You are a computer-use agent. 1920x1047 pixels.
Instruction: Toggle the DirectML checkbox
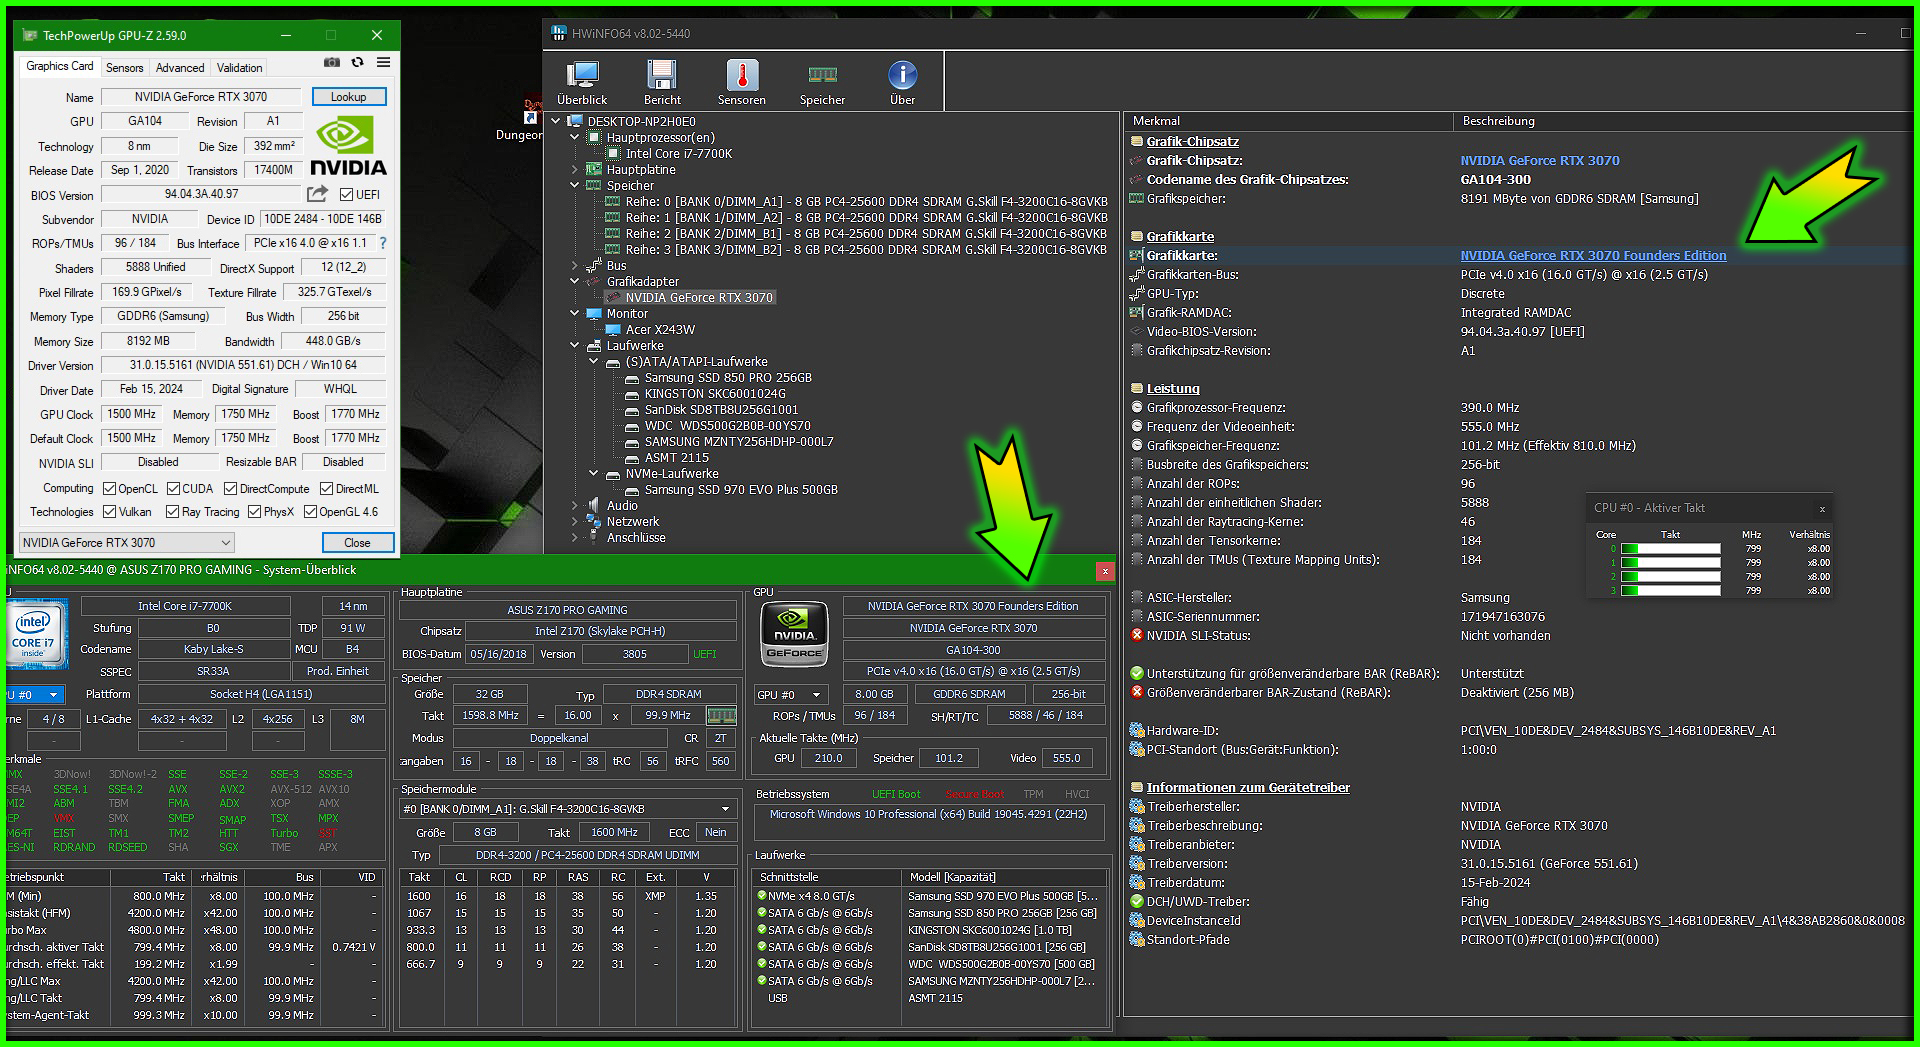tap(326, 489)
